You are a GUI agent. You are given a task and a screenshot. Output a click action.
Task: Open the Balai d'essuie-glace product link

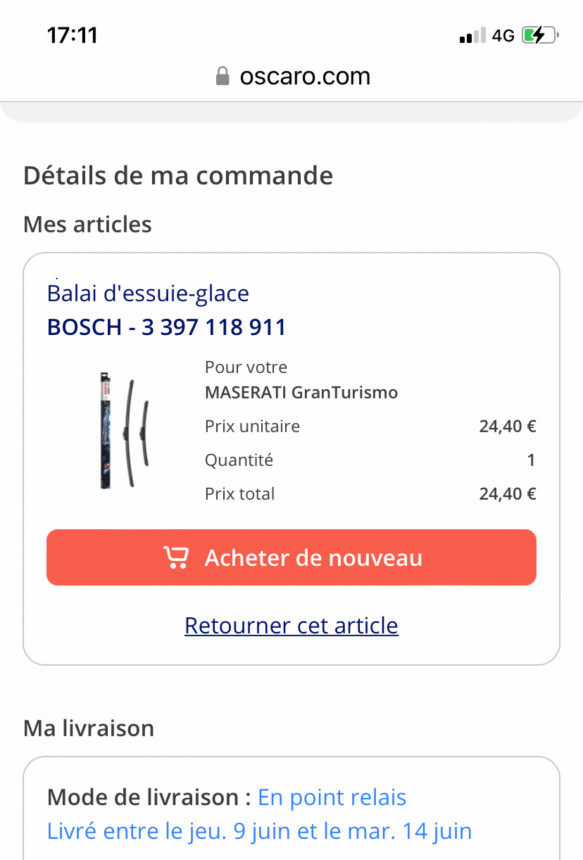pos(148,293)
